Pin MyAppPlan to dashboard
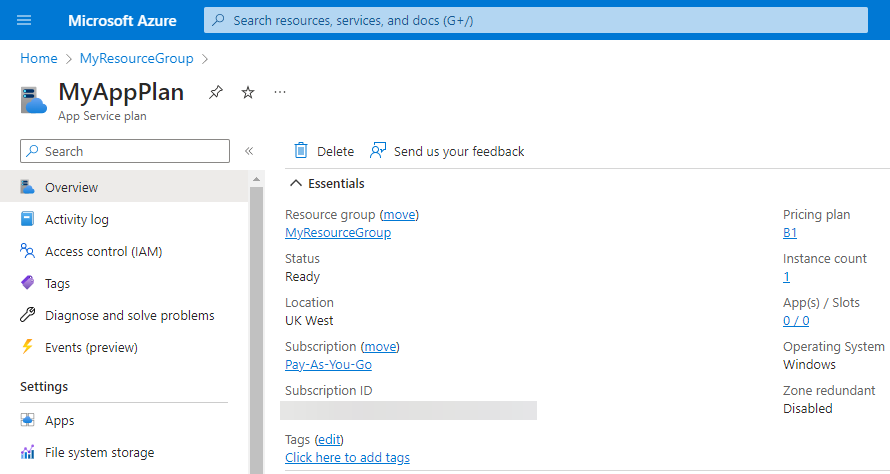The height and width of the screenshot is (474, 890). pos(216,92)
